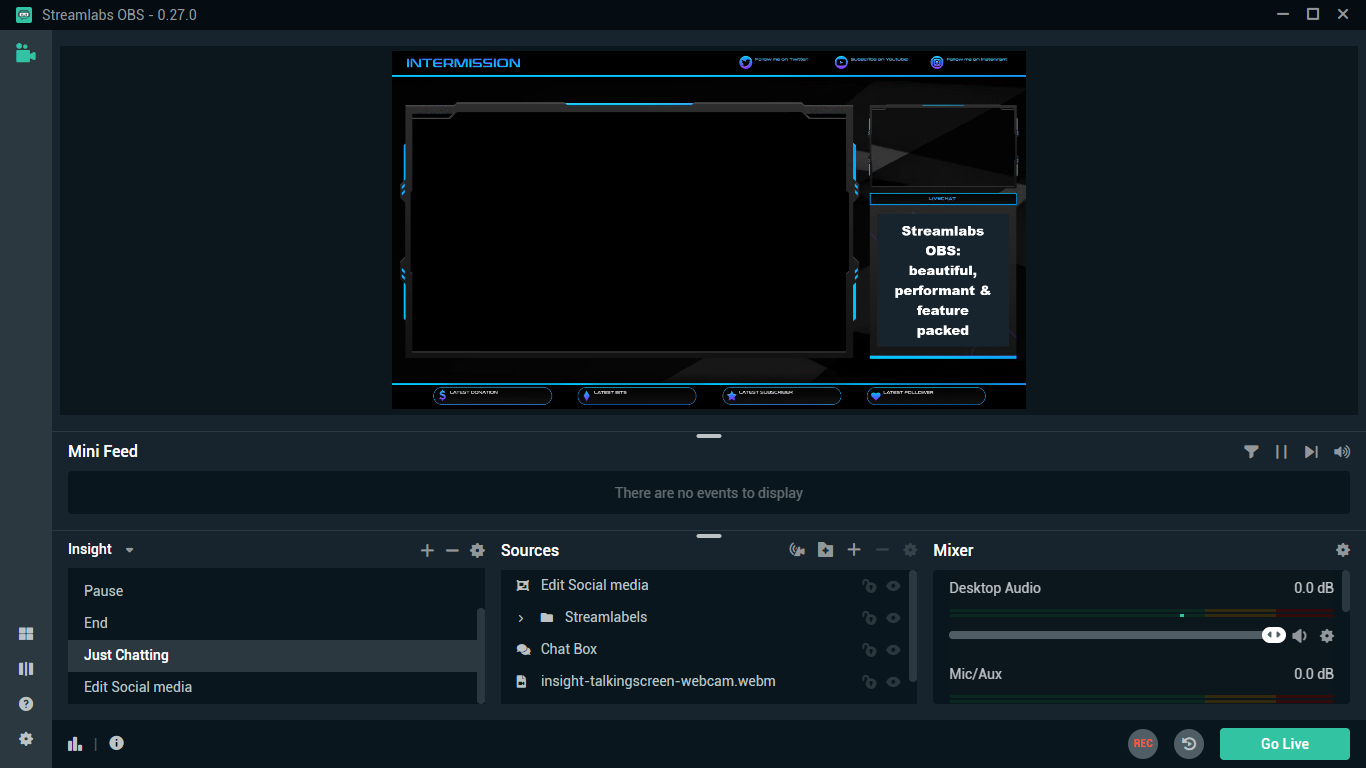Screen dimensions: 1366x768
Task: Hide the Chat Box source
Action: point(894,650)
